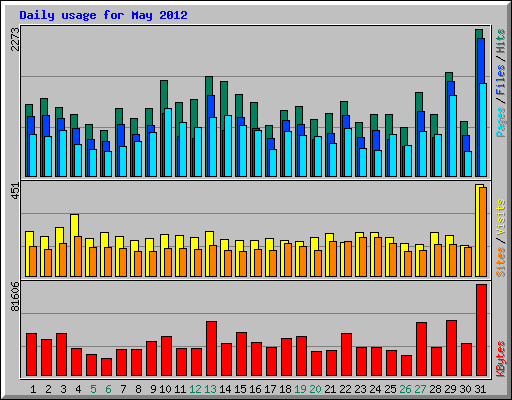Click the Files legend label

pyautogui.click(x=501, y=79)
